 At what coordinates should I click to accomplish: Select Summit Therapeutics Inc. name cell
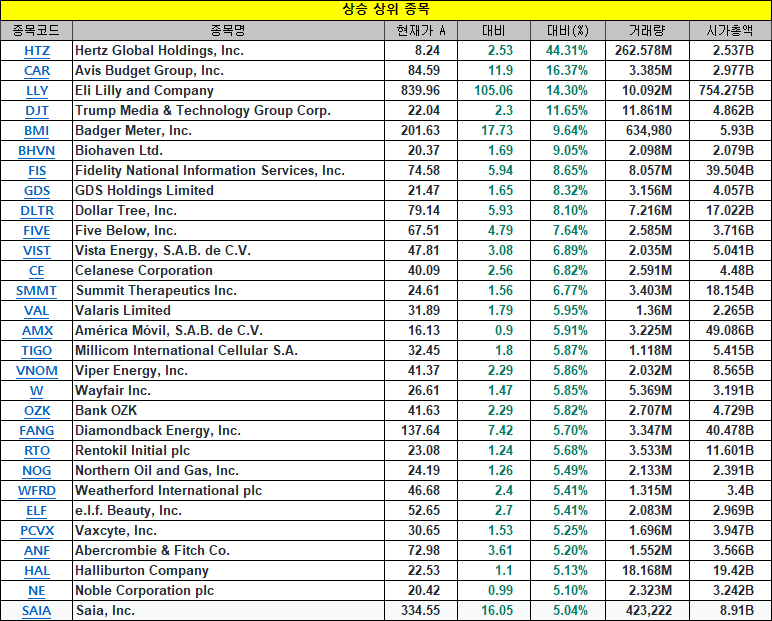tap(228, 291)
